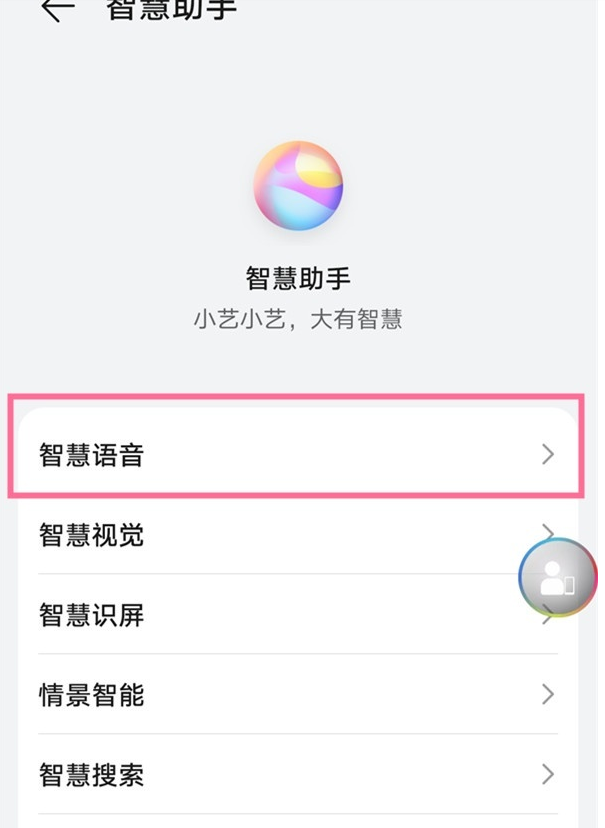Click the 智慧搜索 row's empty middle area
Image resolution: width=605 pixels, height=828 pixels.
(x=338, y=774)
